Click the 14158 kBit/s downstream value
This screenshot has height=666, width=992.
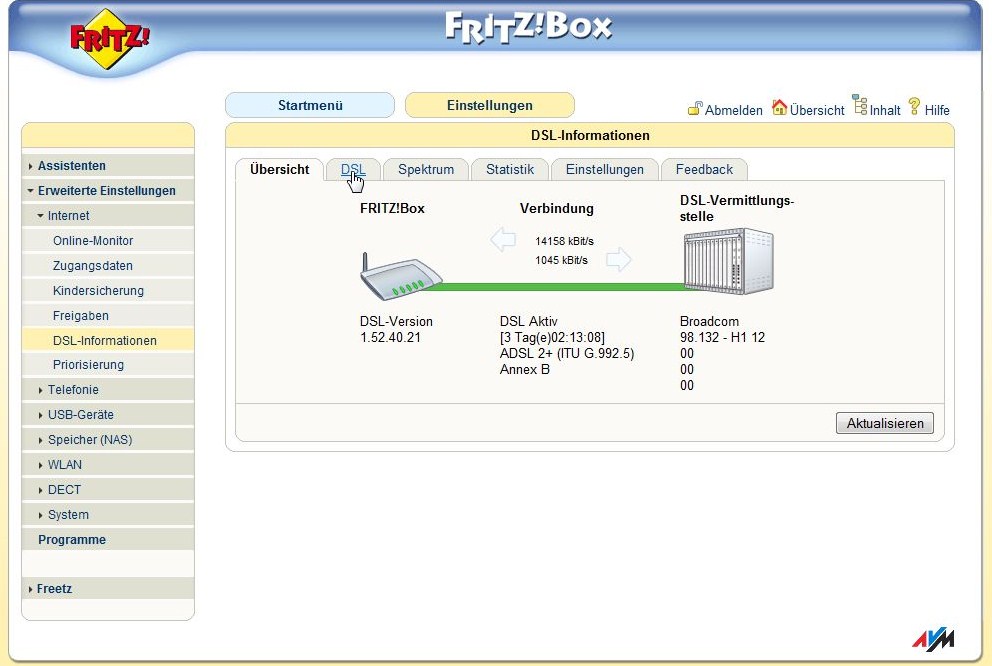pos(564,241)
